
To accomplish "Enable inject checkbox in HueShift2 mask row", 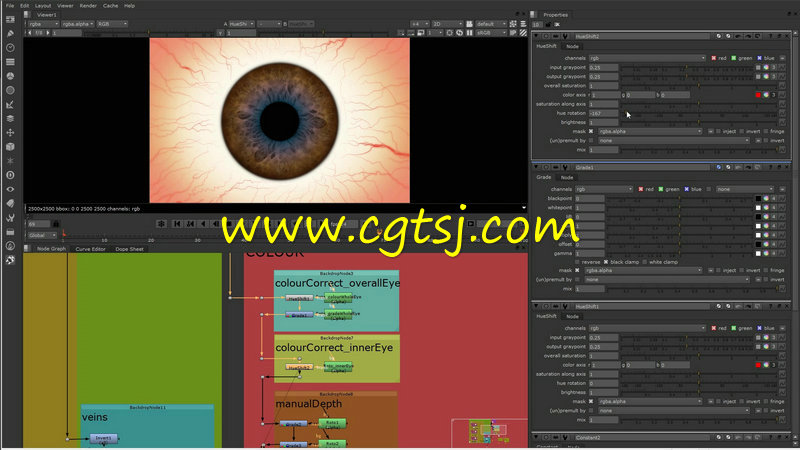I will (x=718, y=132).
